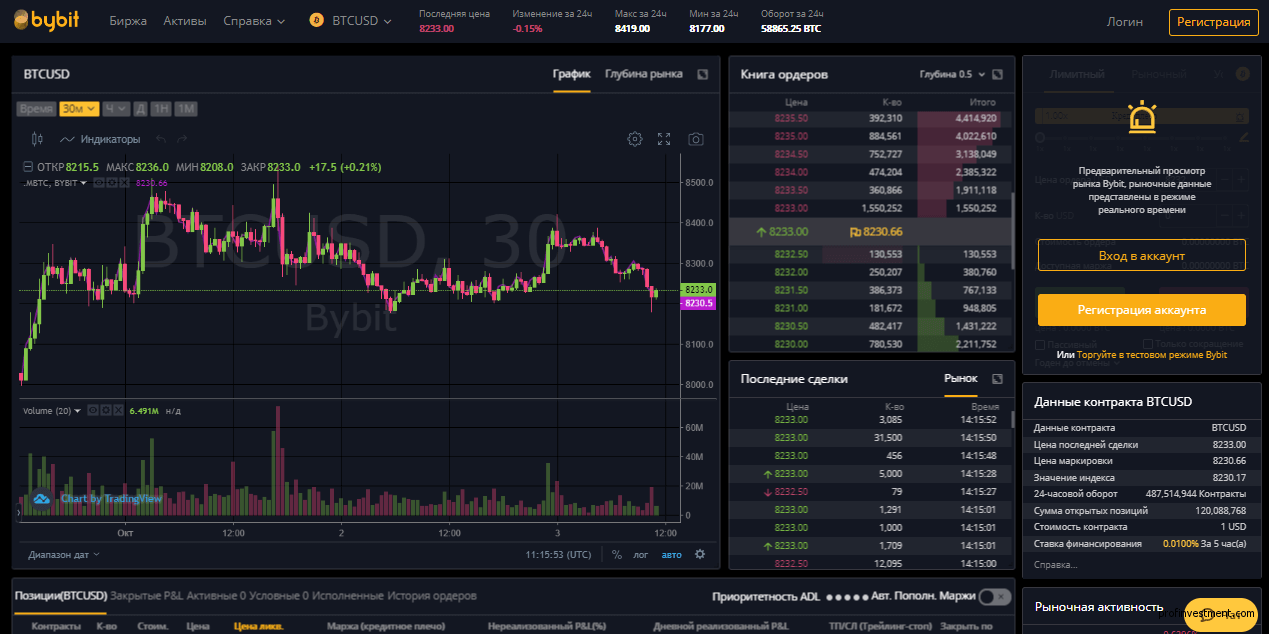Open the Индикаторы indicators menu

(100, 139)
